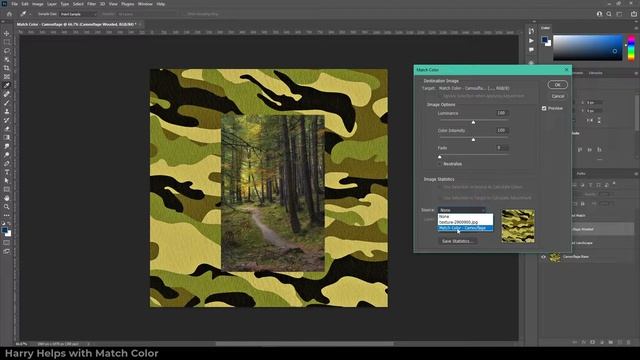640x360 pixels.
Task: Select the Rectangular Marquee tool
Action: pos(7,42)
